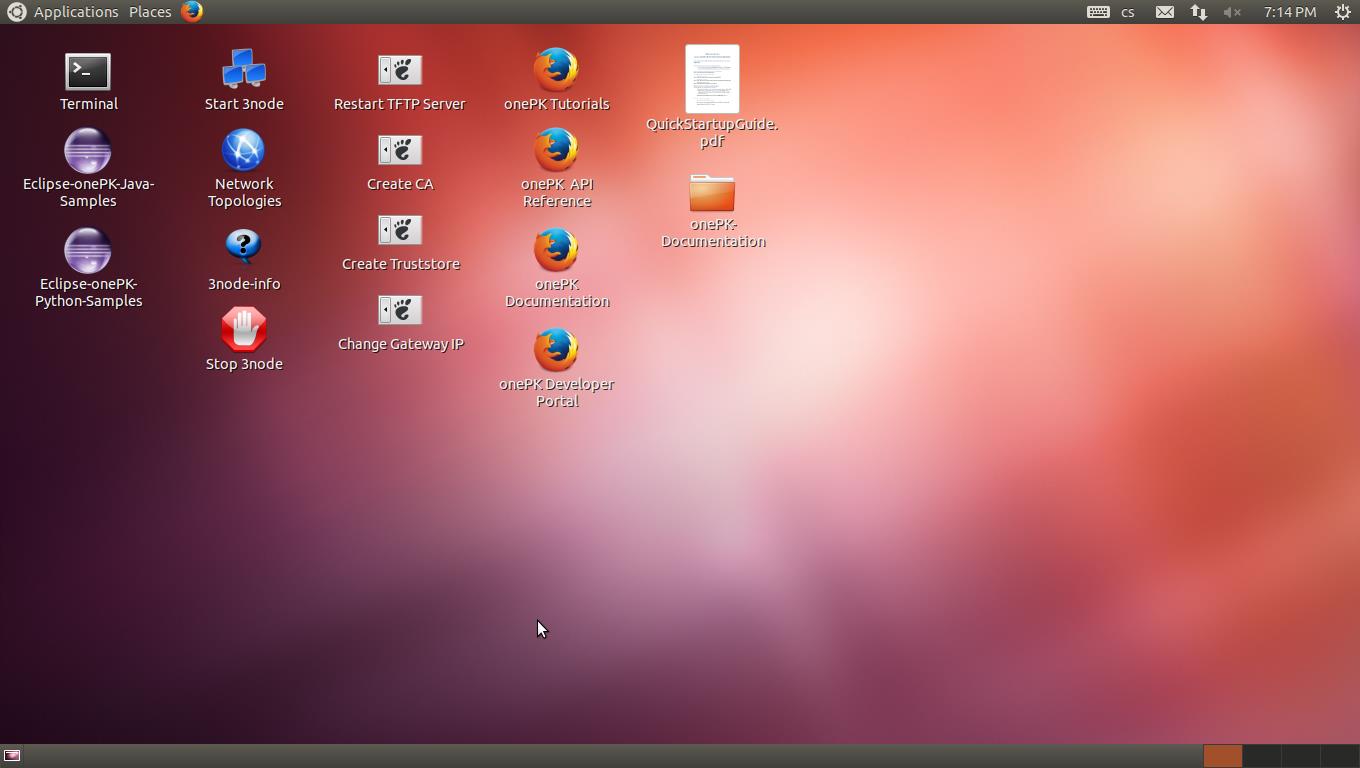Launch Eclipse-onePK-Java-Samples shortcut
The height and width of the screenshot is (768, 1360).
click(x=88, y=151)
